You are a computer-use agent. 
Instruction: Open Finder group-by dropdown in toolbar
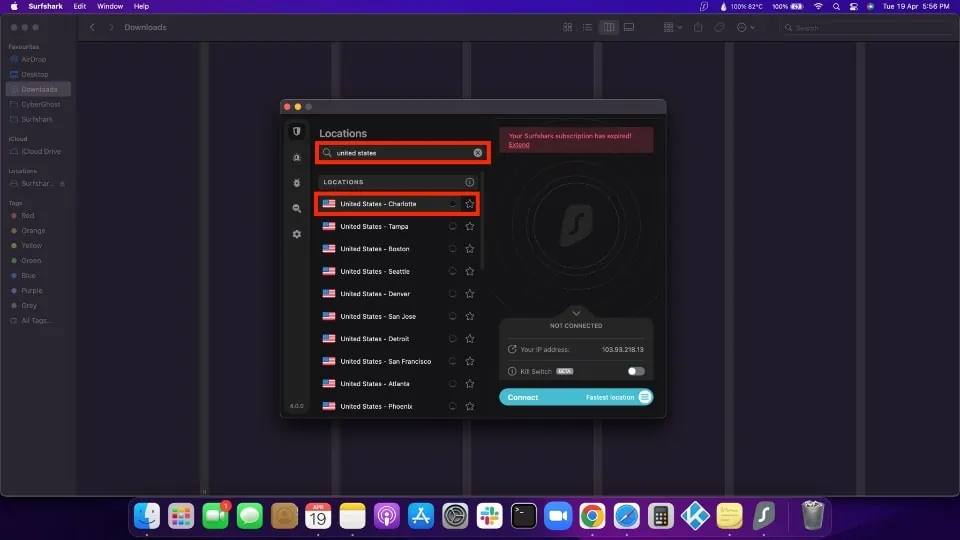pos(672,28)
